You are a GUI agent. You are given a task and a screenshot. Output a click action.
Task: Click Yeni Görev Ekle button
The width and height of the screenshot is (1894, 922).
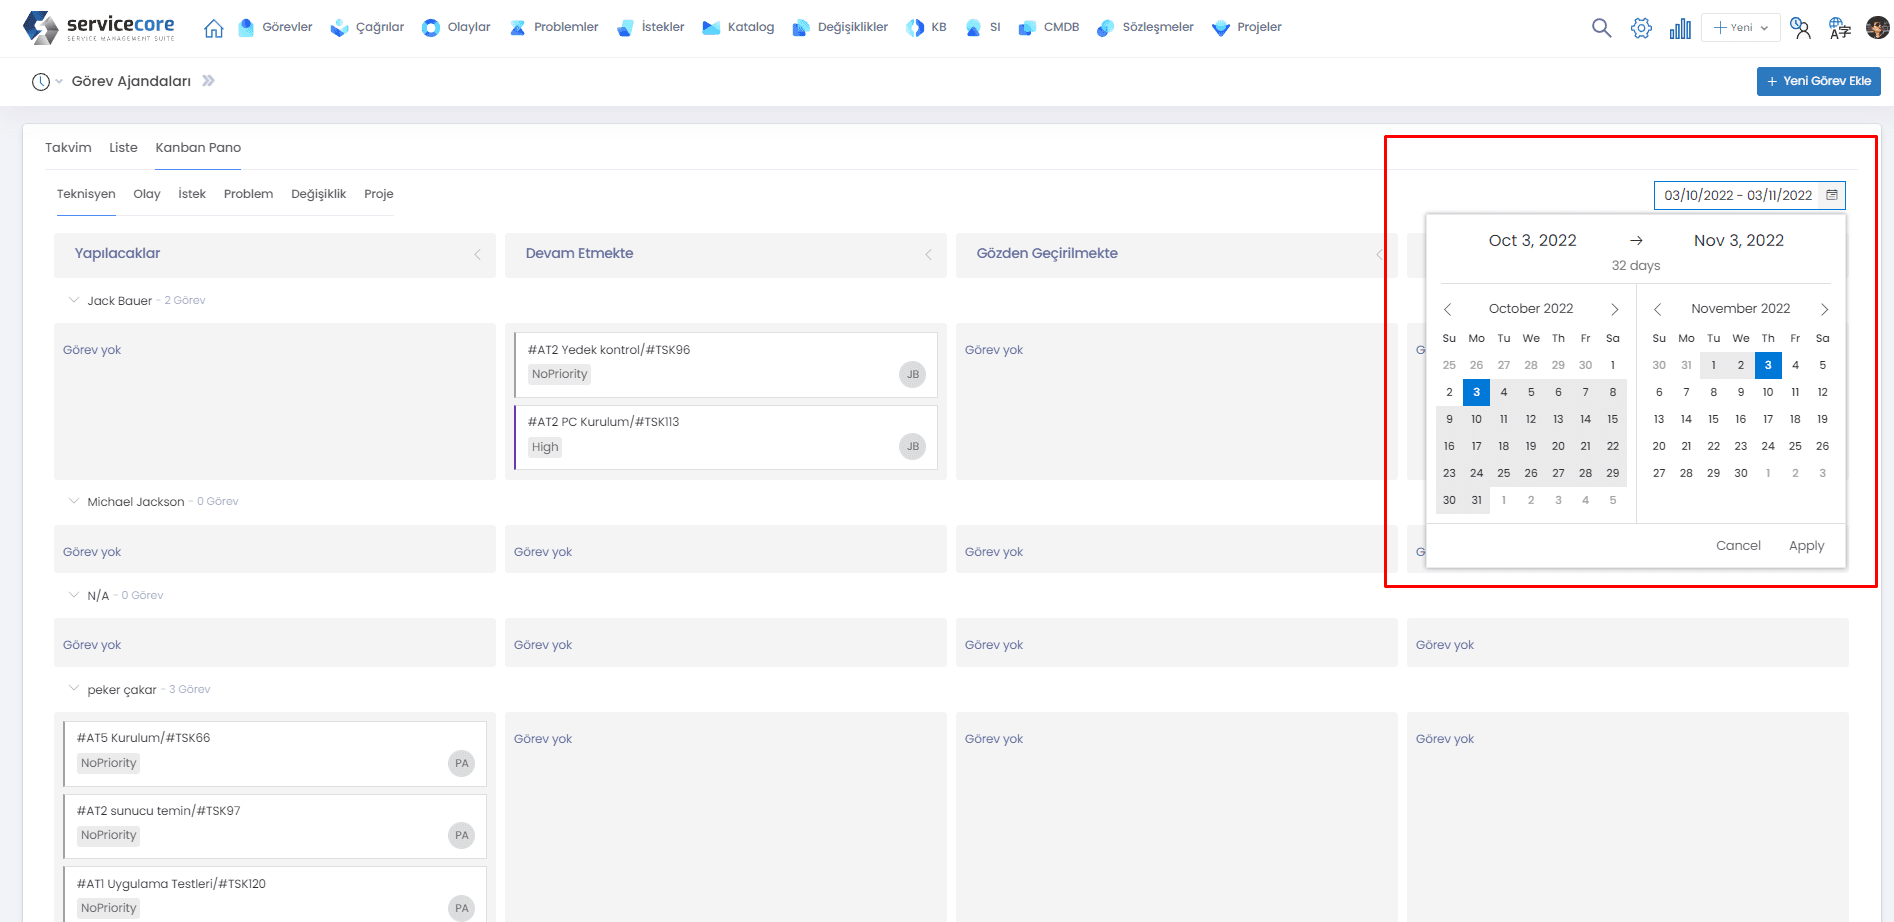1818,81
